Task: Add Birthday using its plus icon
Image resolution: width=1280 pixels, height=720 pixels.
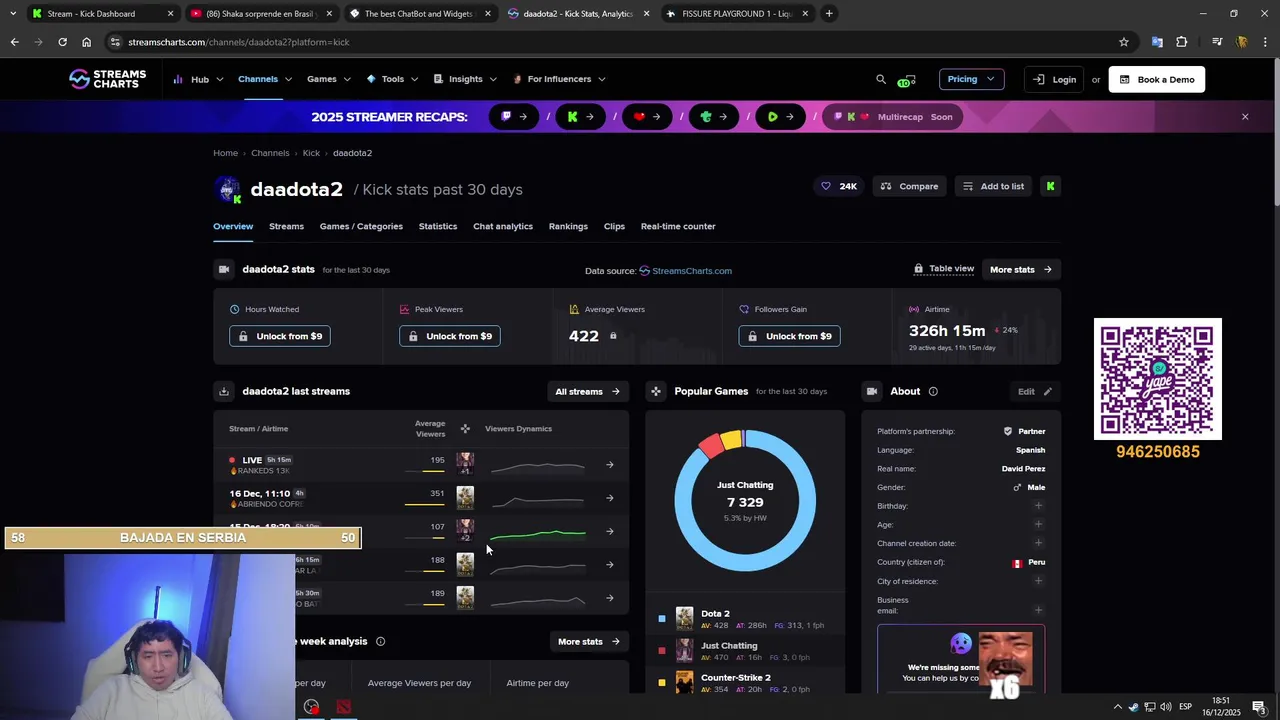Action: (x=1038, y=506)
